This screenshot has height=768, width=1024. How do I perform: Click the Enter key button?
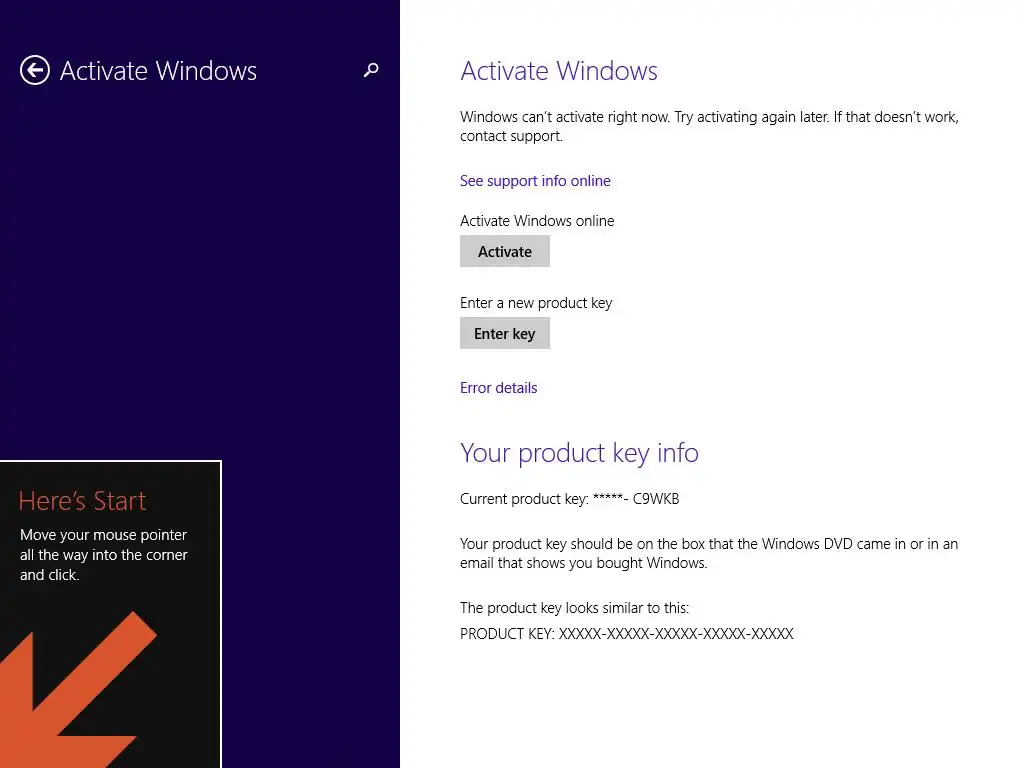pyautogui.click(x=505, y=334)
